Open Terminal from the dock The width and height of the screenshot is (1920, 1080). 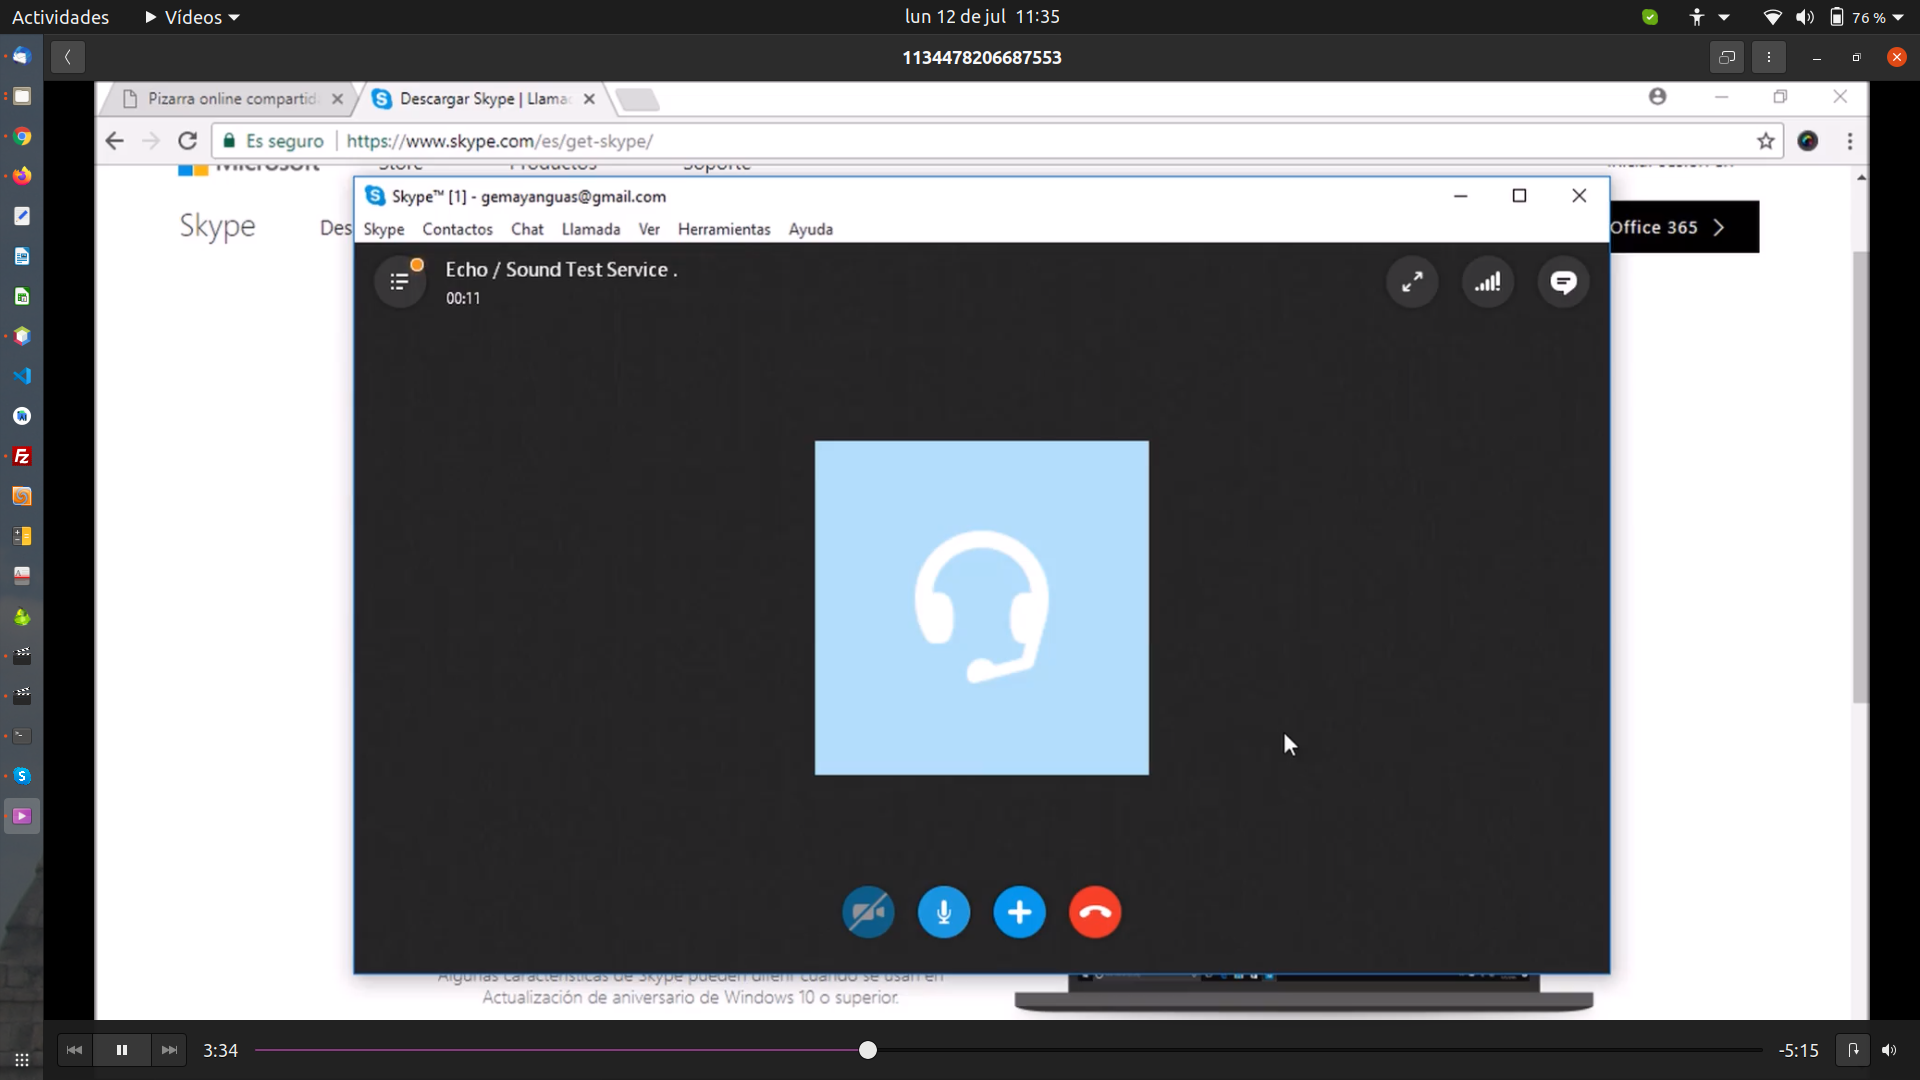22,736
